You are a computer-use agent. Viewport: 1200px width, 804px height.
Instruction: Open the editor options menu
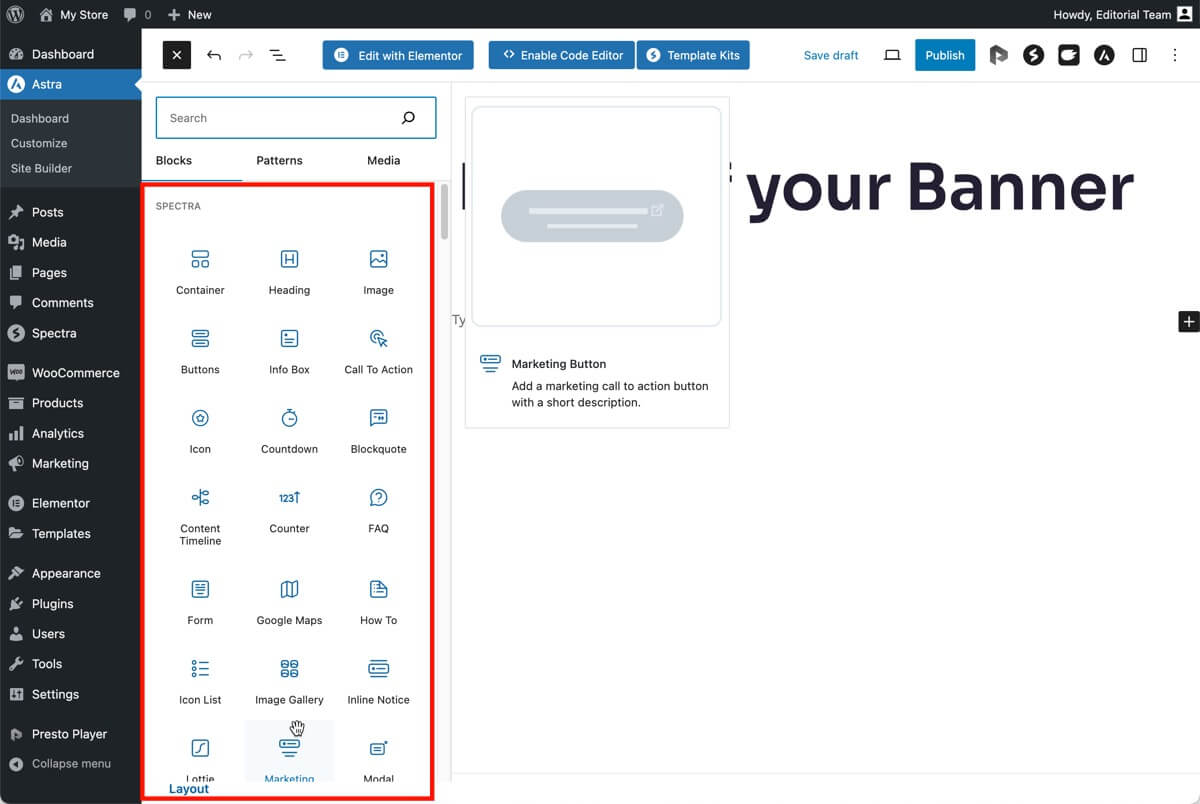[x=1175, y=55]
